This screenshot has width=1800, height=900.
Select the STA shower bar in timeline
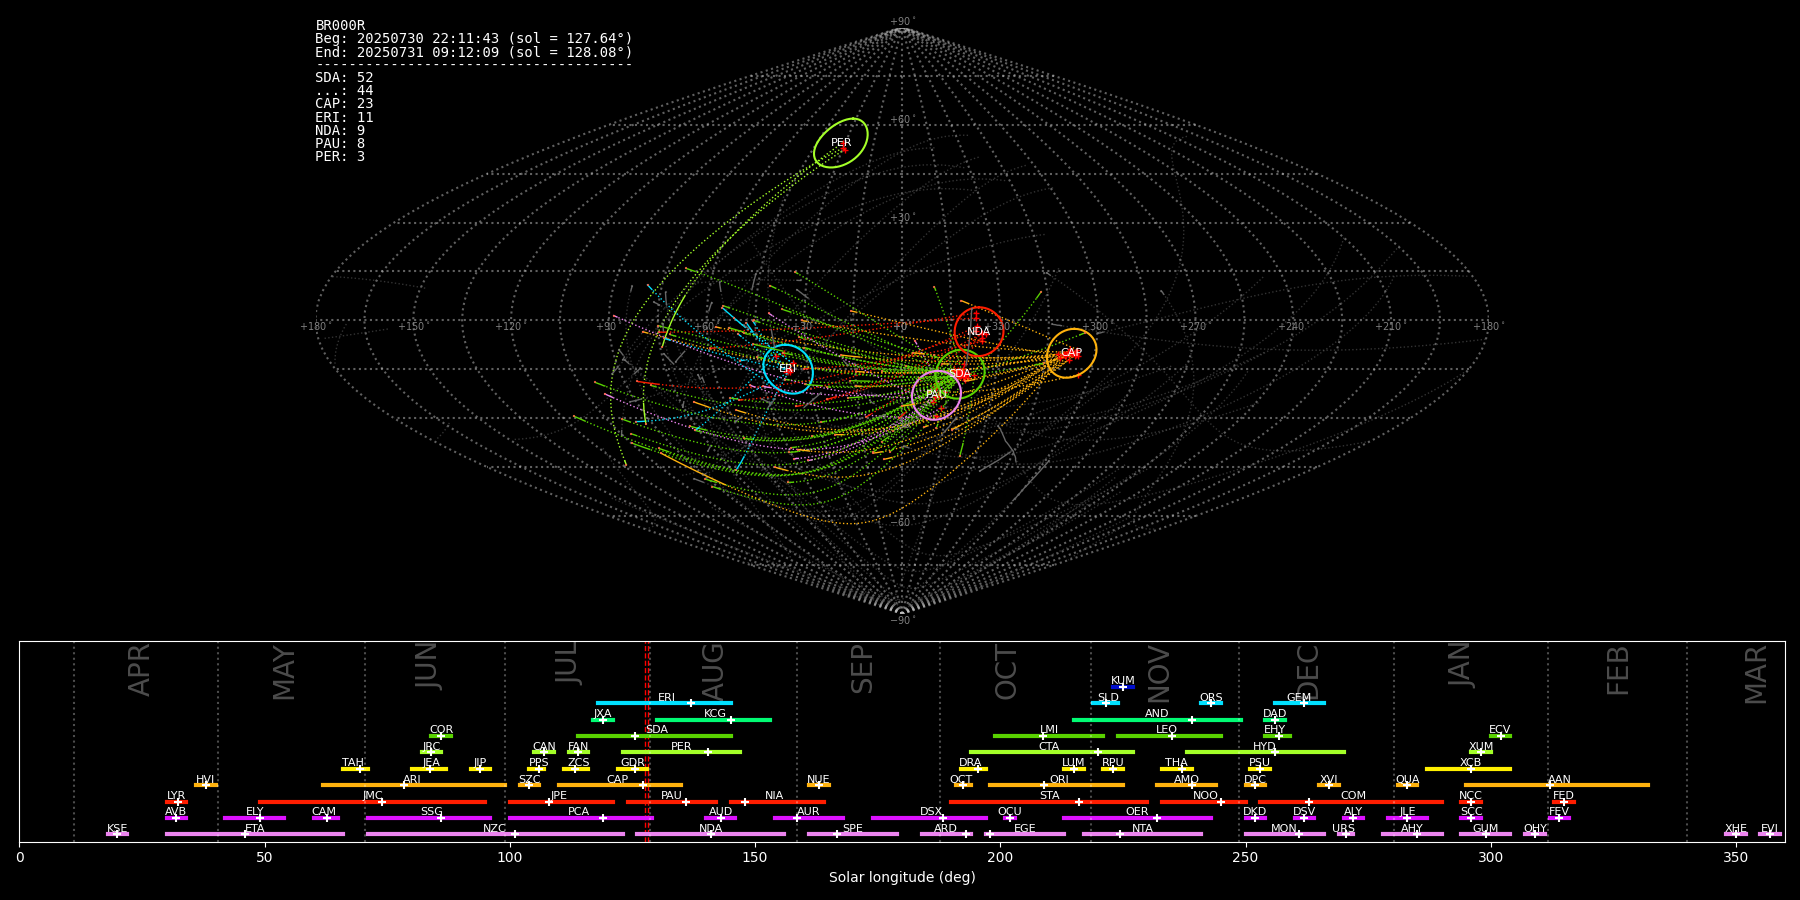tap(1049, 801)
